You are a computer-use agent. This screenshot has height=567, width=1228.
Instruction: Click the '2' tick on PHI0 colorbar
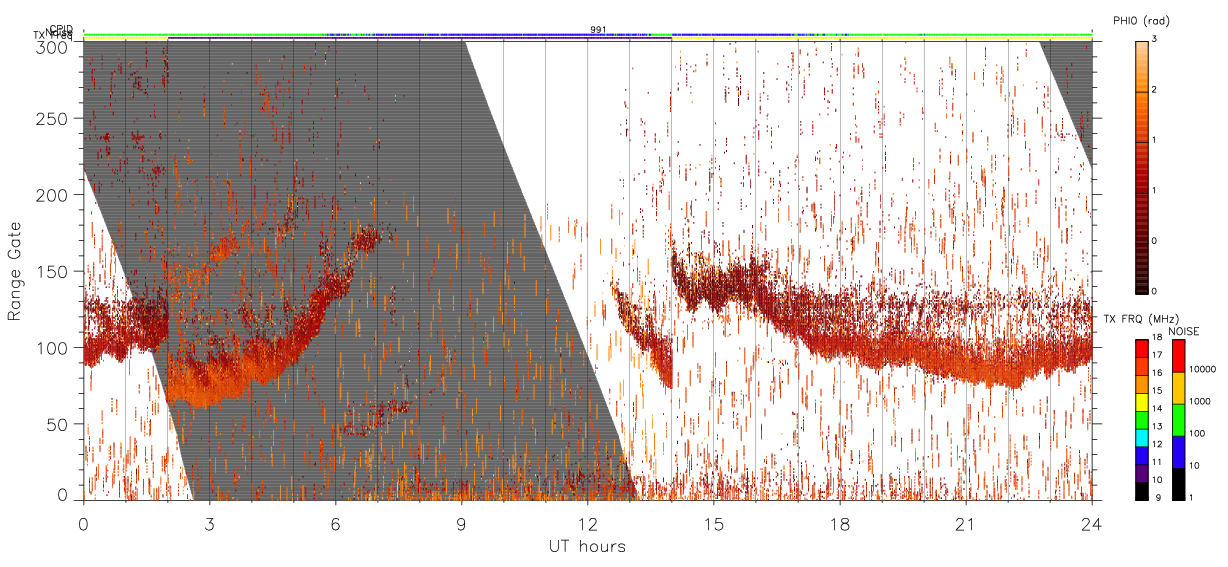[1155, 91]
